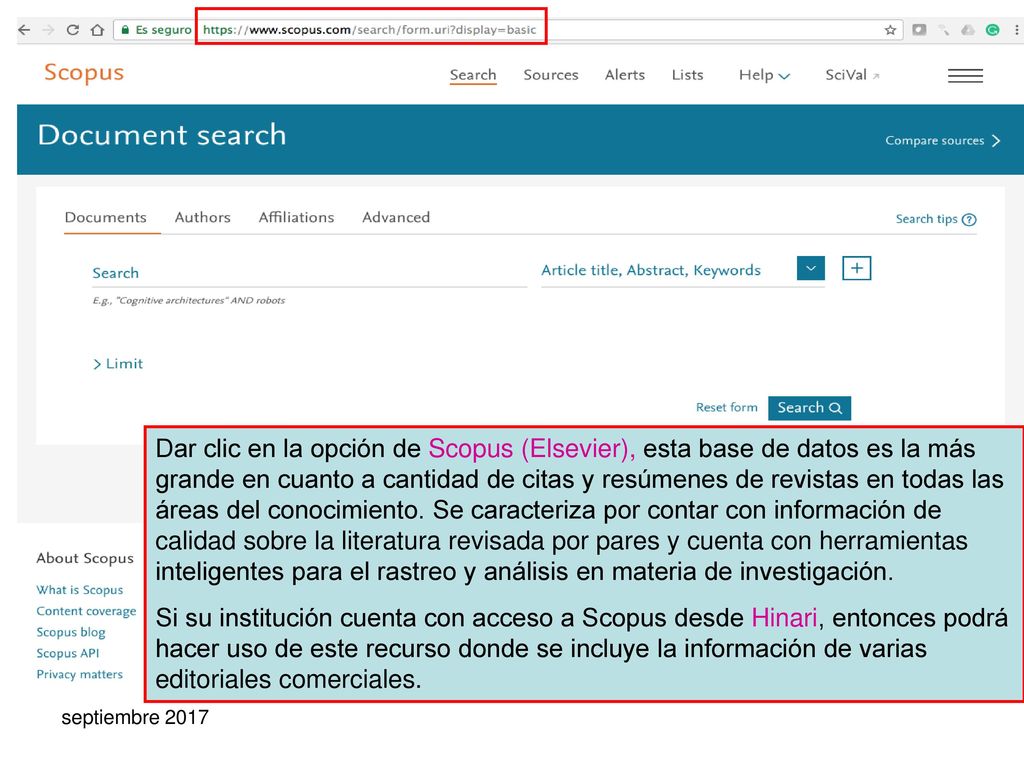Reload the page with the refresh icon
The height and width of the screenshot is (768, 1024).
point(72,30)
